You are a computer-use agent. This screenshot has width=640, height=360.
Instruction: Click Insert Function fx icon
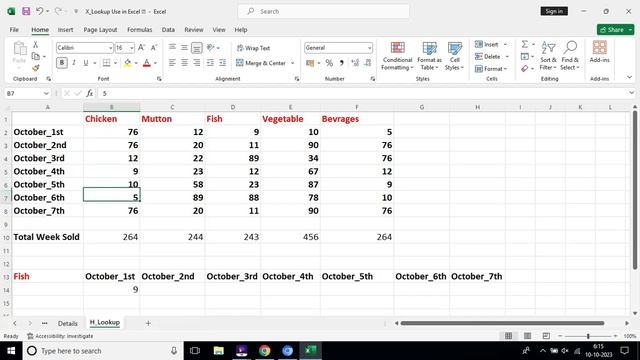click(x=89, y=93)
